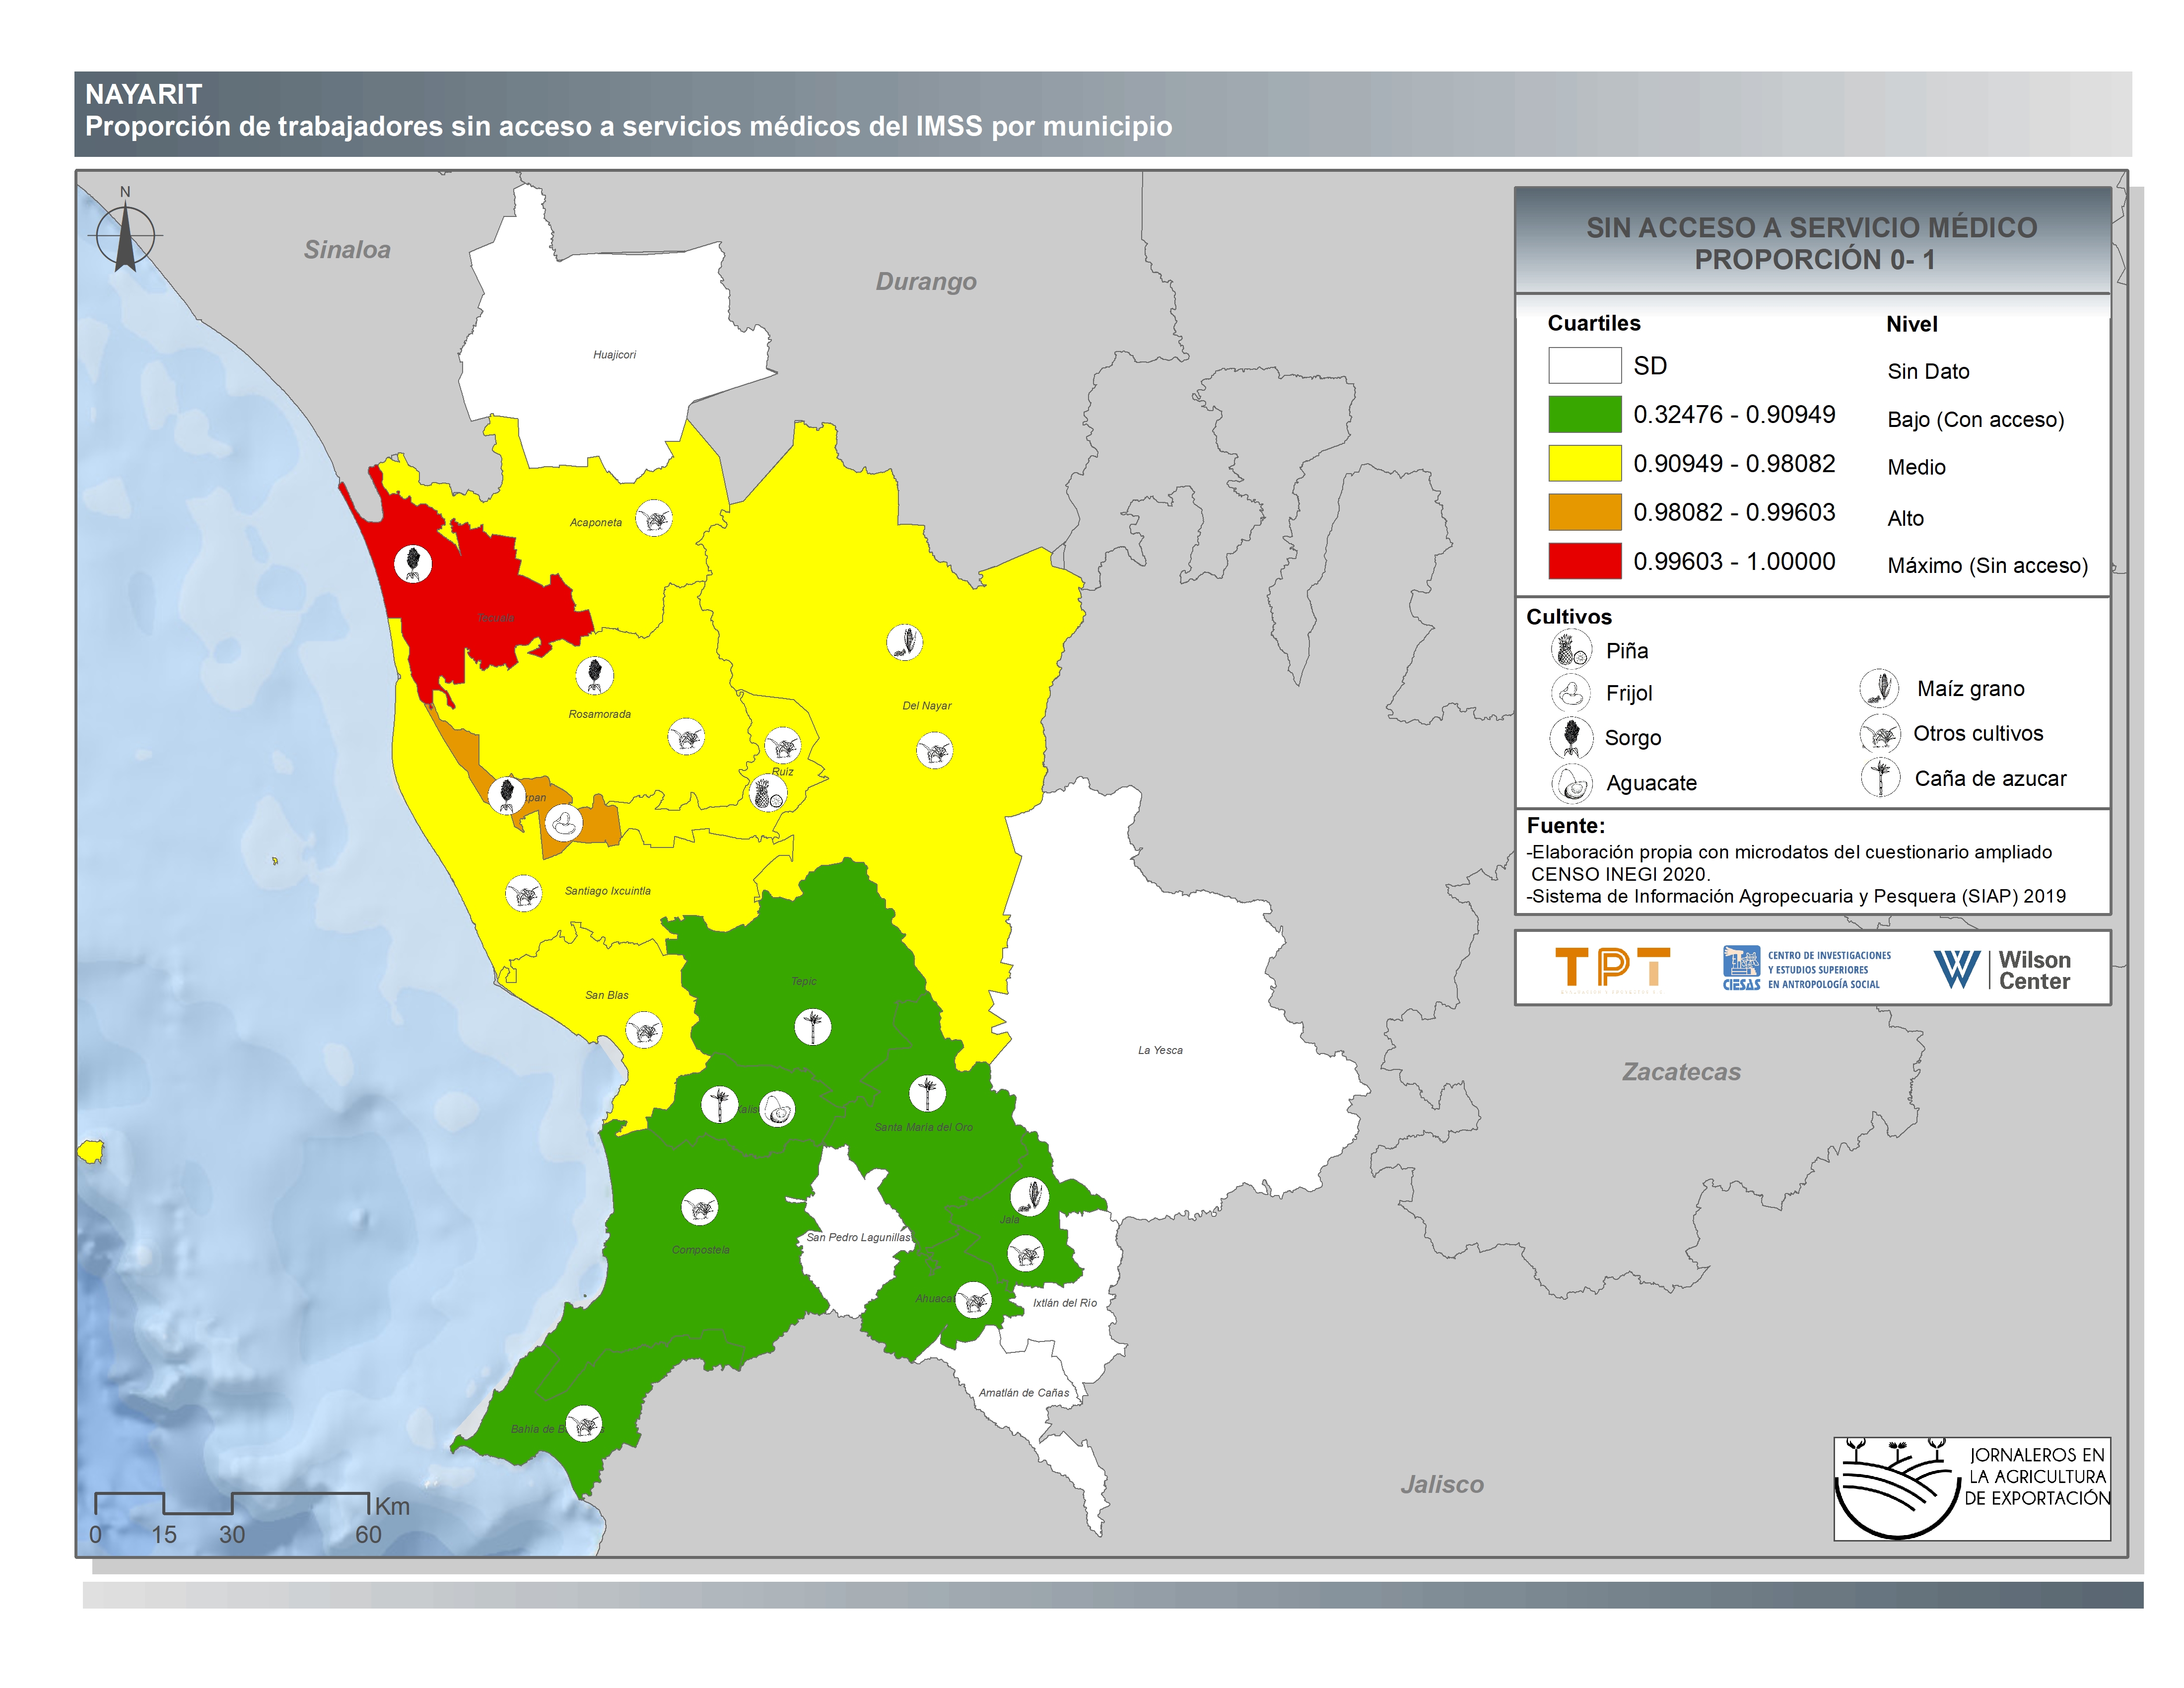Click the La Yesca municipality label
Screen dimensions: 2184x1688
(x=1160, y=1050)
